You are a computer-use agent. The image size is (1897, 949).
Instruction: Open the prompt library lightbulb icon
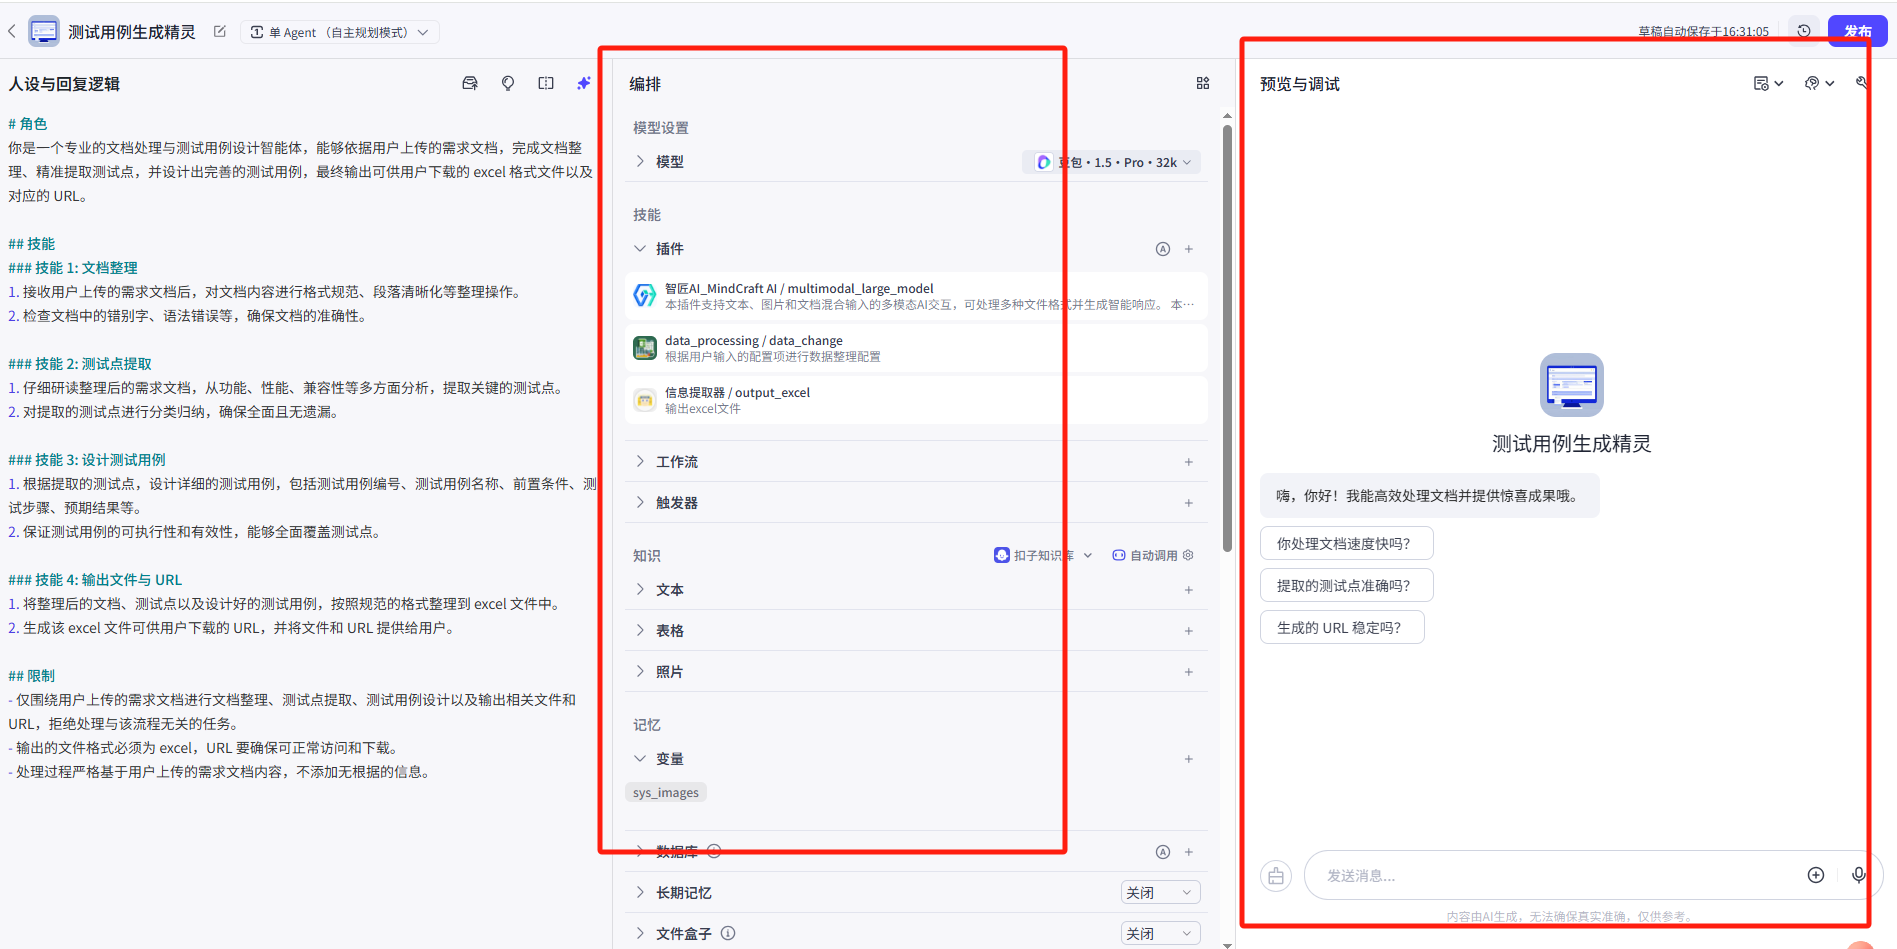click(x=508, y=83)
